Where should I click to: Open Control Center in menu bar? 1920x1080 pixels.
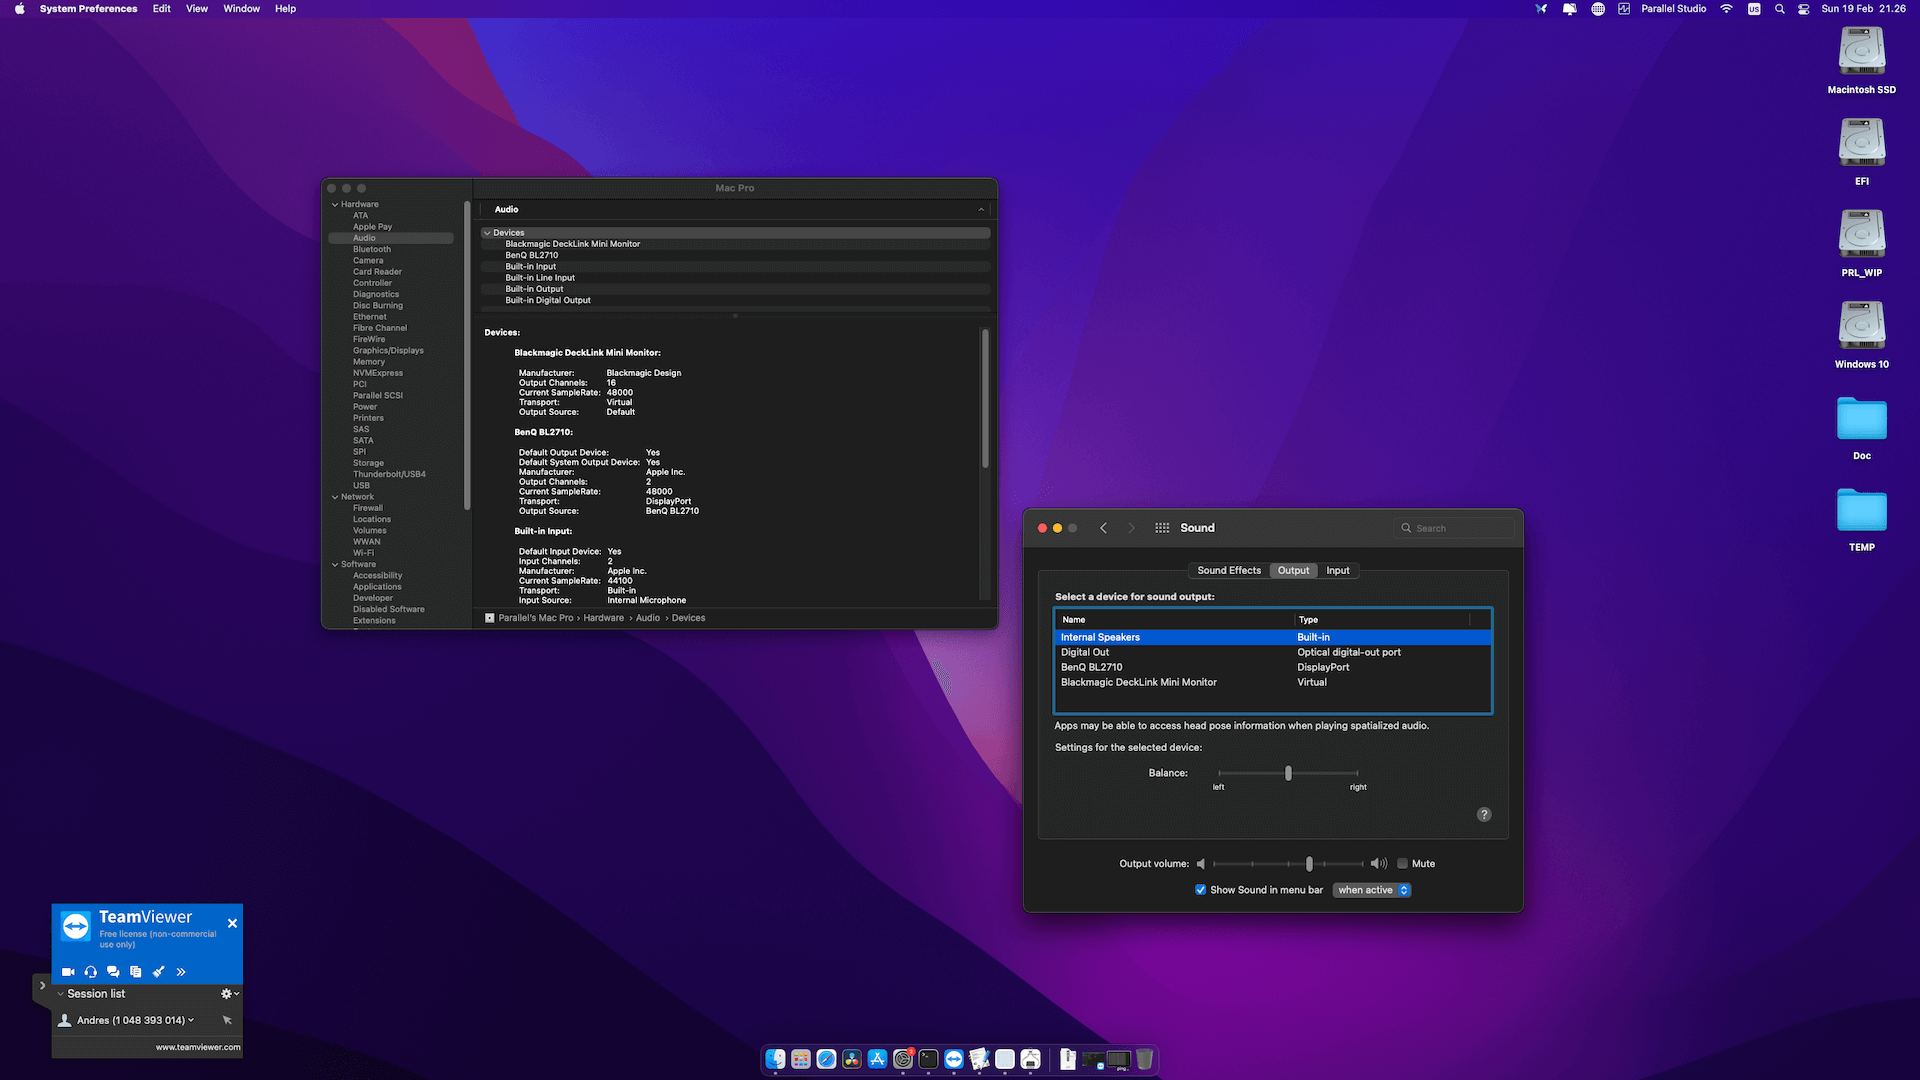pyautogui.click(x=1803, y=9)
